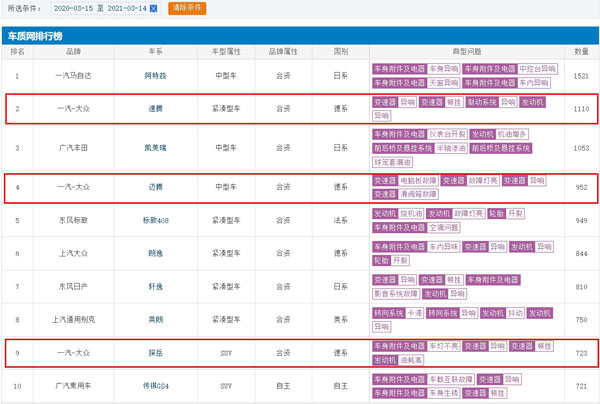600x404 pixels.
Task: Select the 发动机 油耗高 issue tag
Action: click(398, 360)
